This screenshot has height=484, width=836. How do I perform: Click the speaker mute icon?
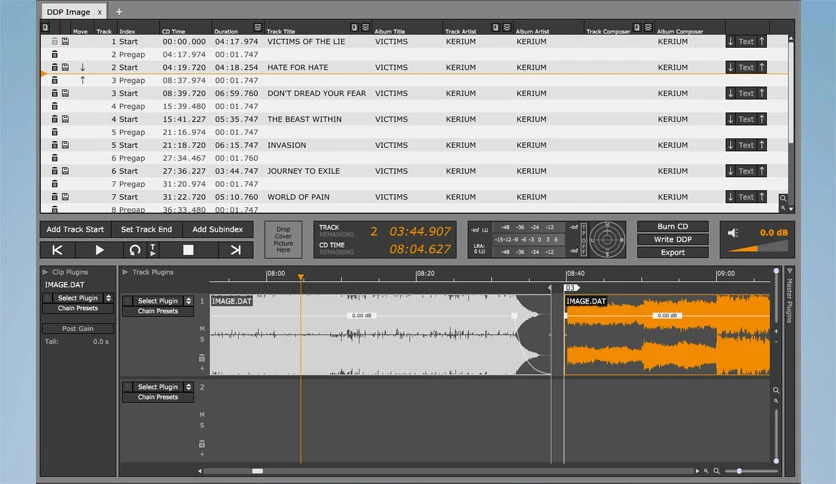coord(733,233)
